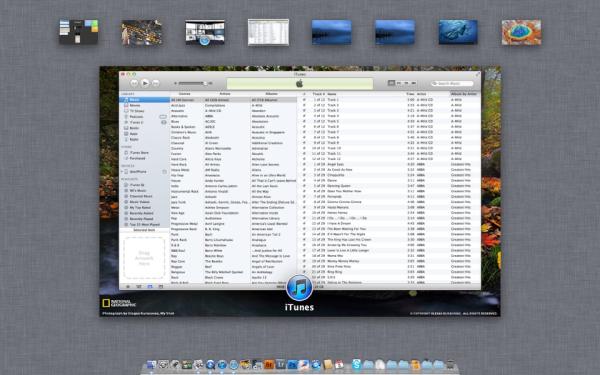
Task: Sort by the Genres column header
Action: click(x=184, y=94)
